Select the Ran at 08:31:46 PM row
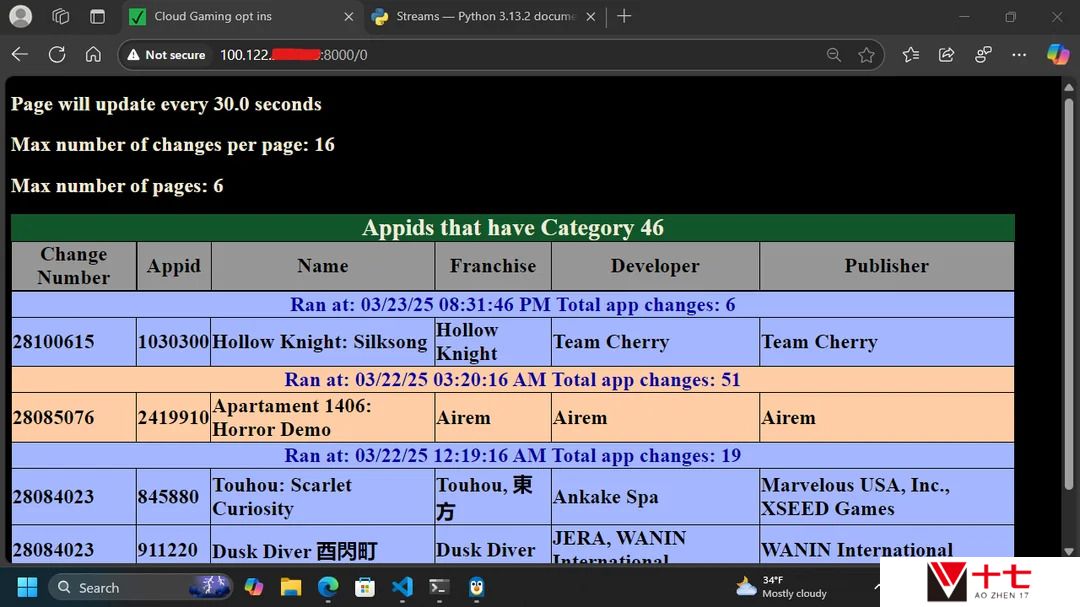The height and width of the screenshot is (607, 1080). click(x=513, y=305)
